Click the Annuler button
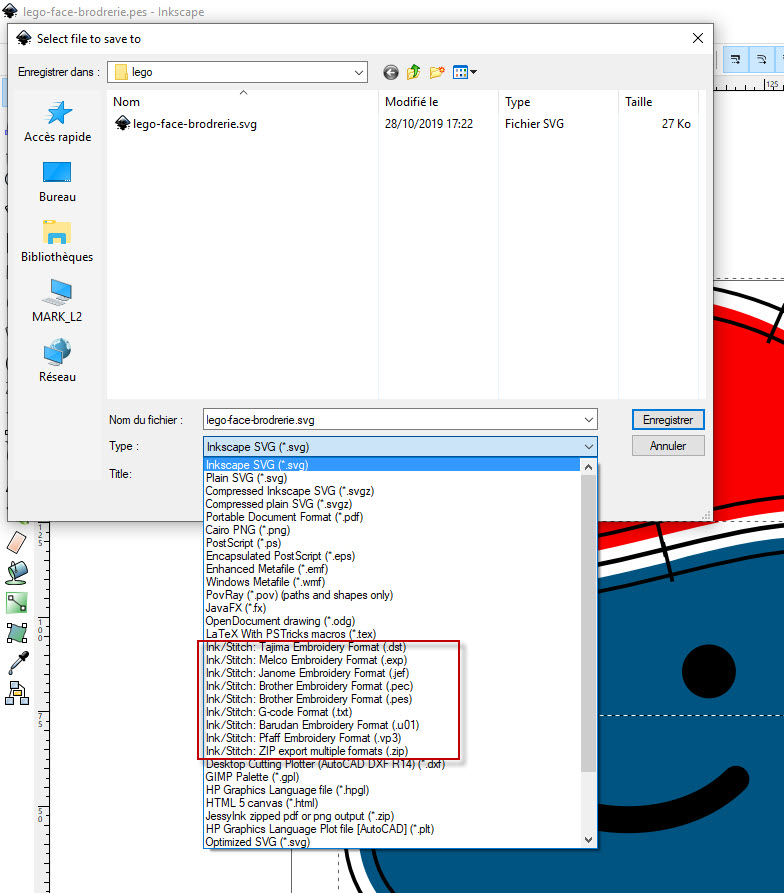The width and height of the screenshot is (784, 893). coord(668,446)
